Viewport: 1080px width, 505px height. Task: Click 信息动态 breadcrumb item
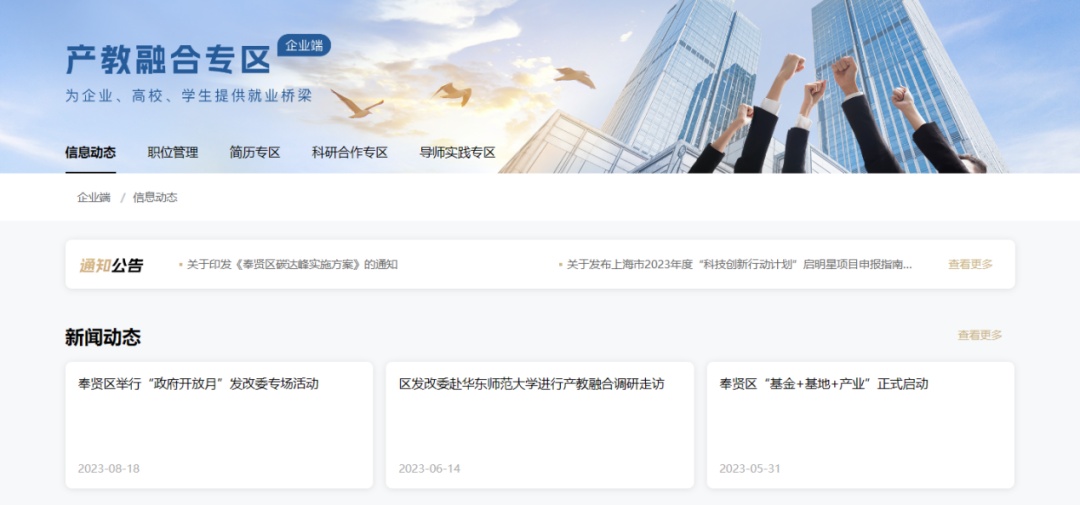pos(155,197)
